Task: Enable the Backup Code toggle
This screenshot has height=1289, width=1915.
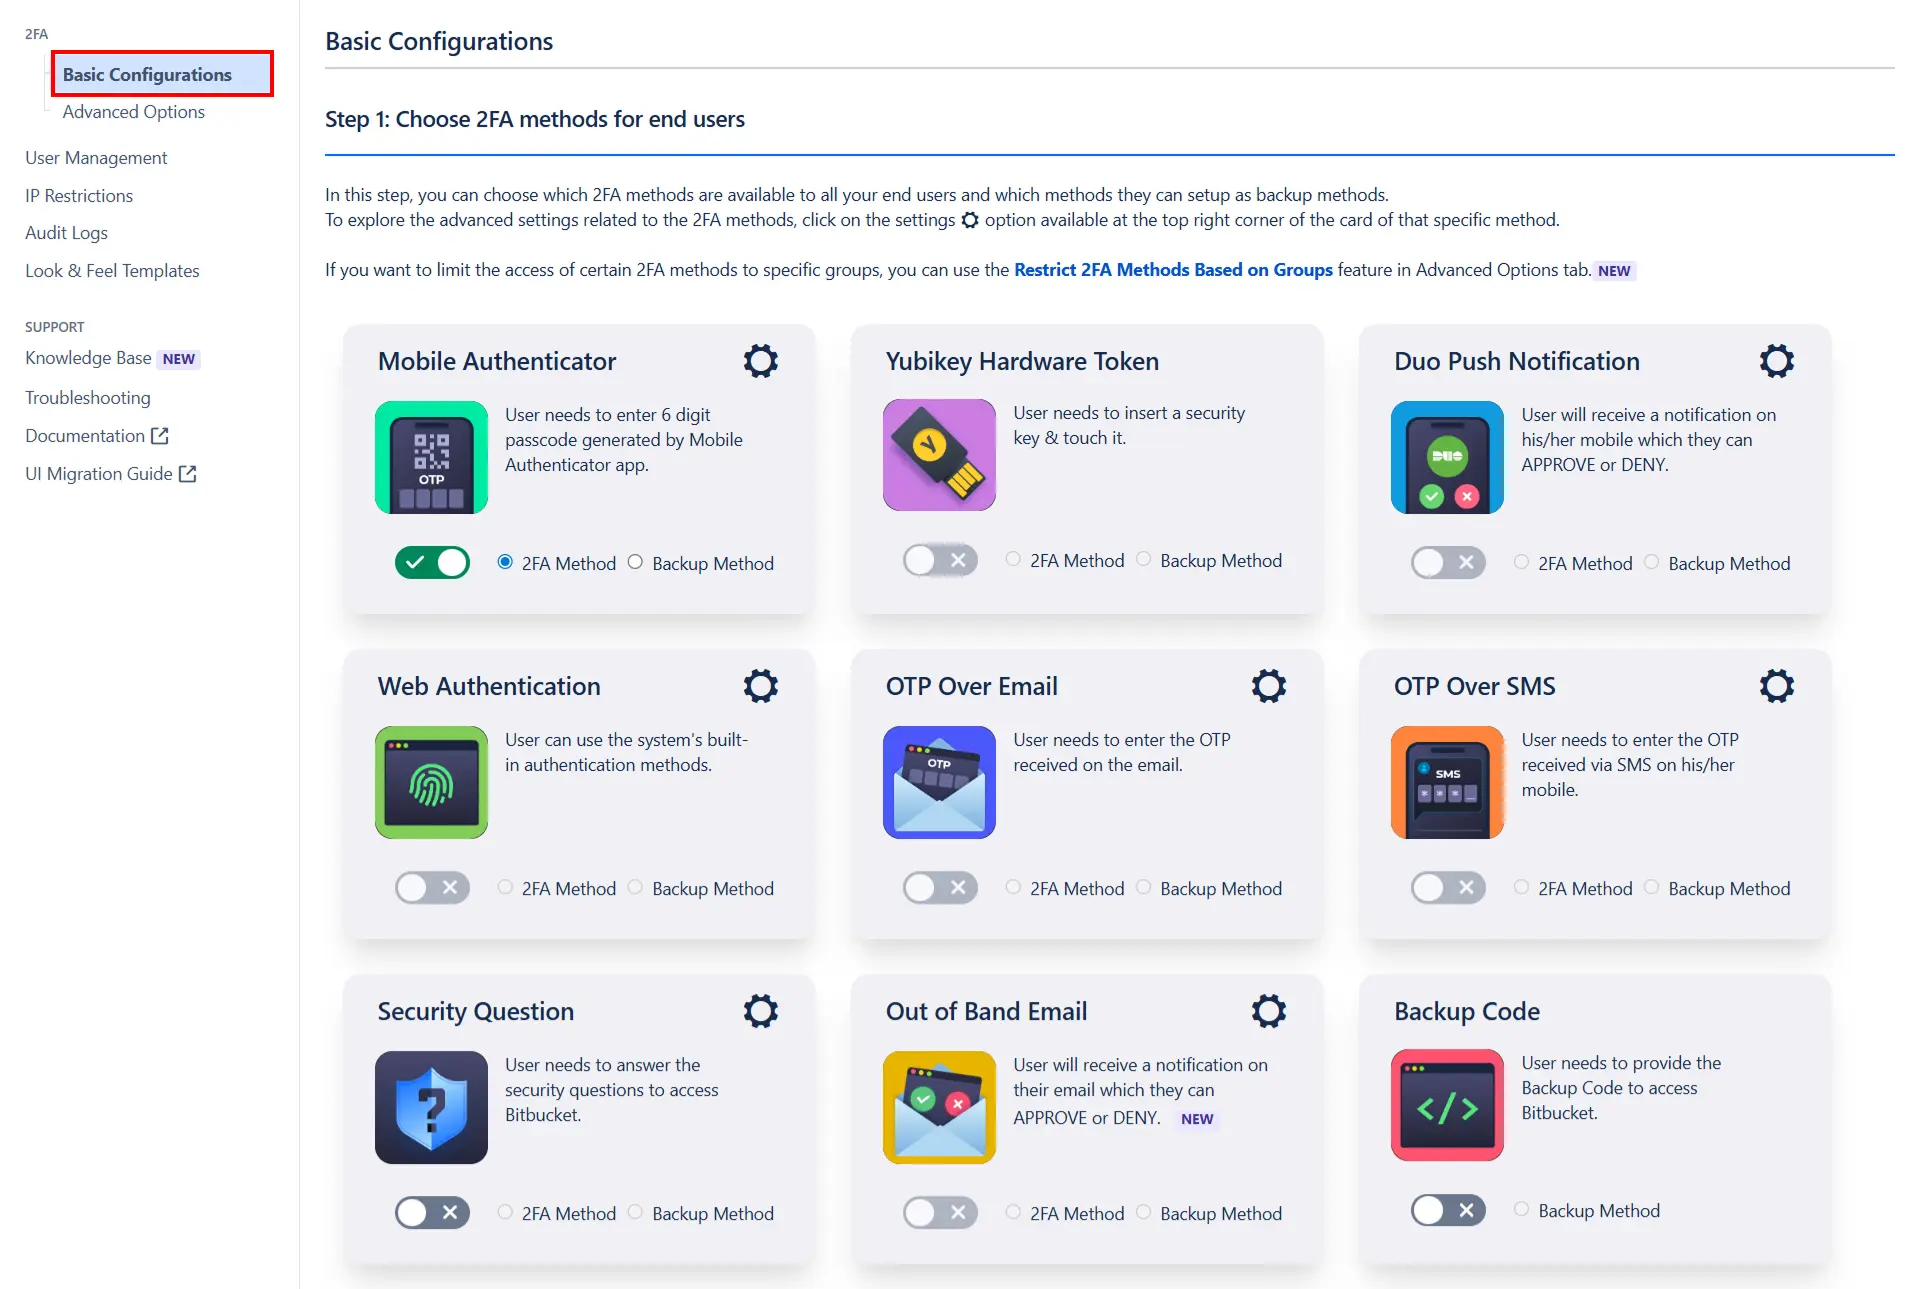Action: [x=1447, y=1210]
